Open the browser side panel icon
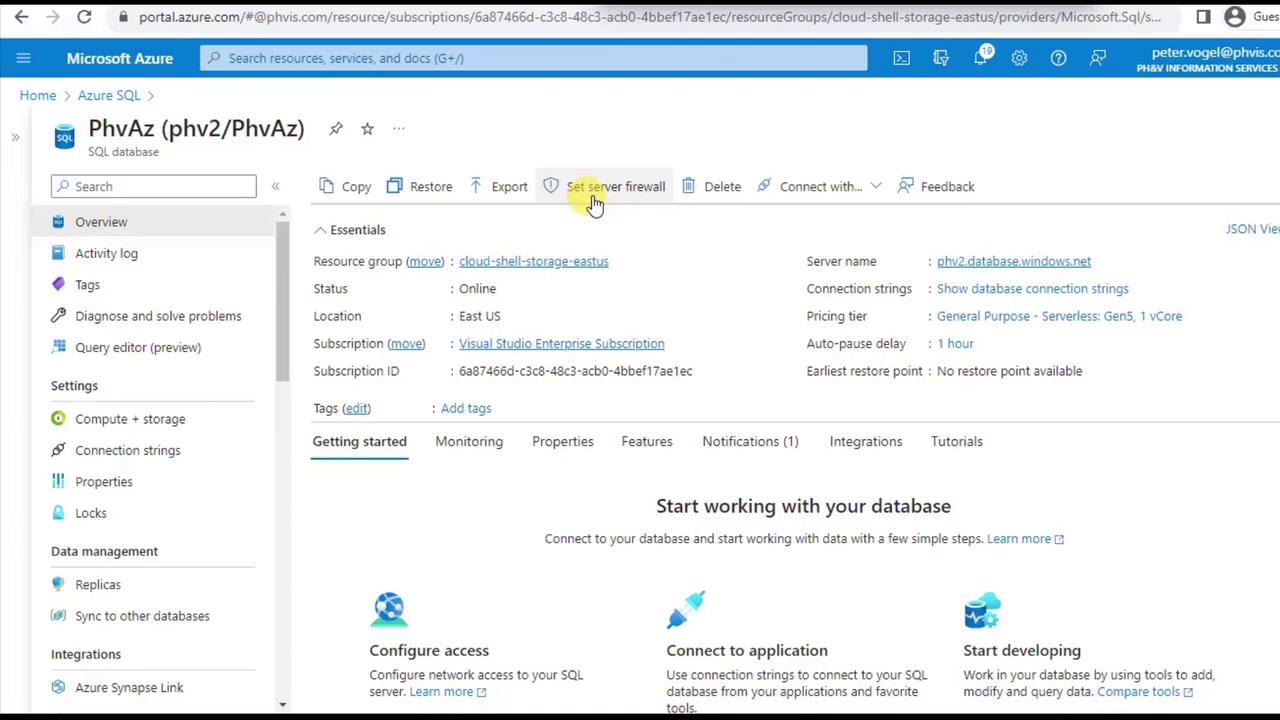 coord(1203,17)
